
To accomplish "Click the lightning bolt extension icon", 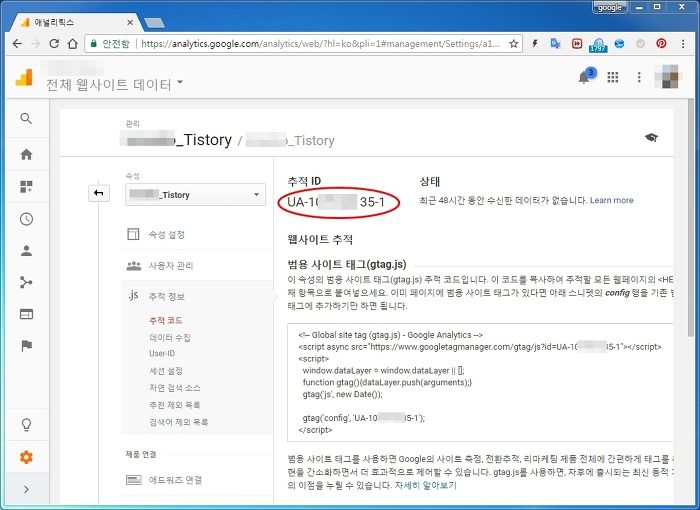I will [535, 43].
